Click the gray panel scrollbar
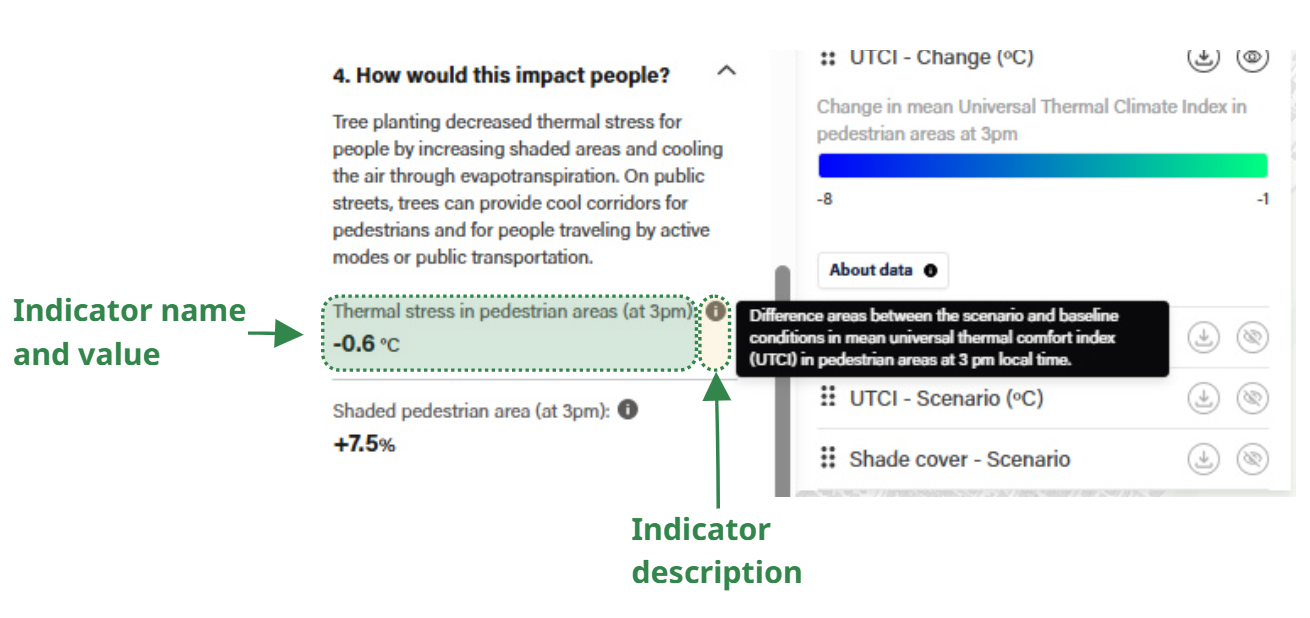1310x618 pixels. tap(782, 380)
